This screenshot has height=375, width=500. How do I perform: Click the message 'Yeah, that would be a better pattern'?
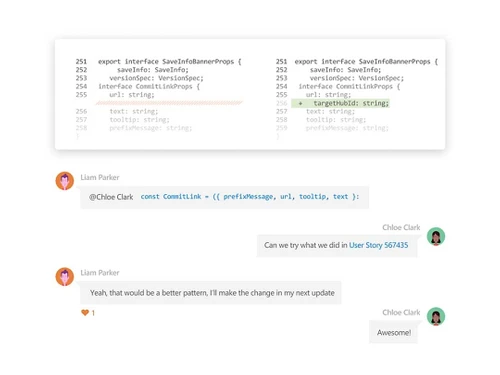click(212, 293)
